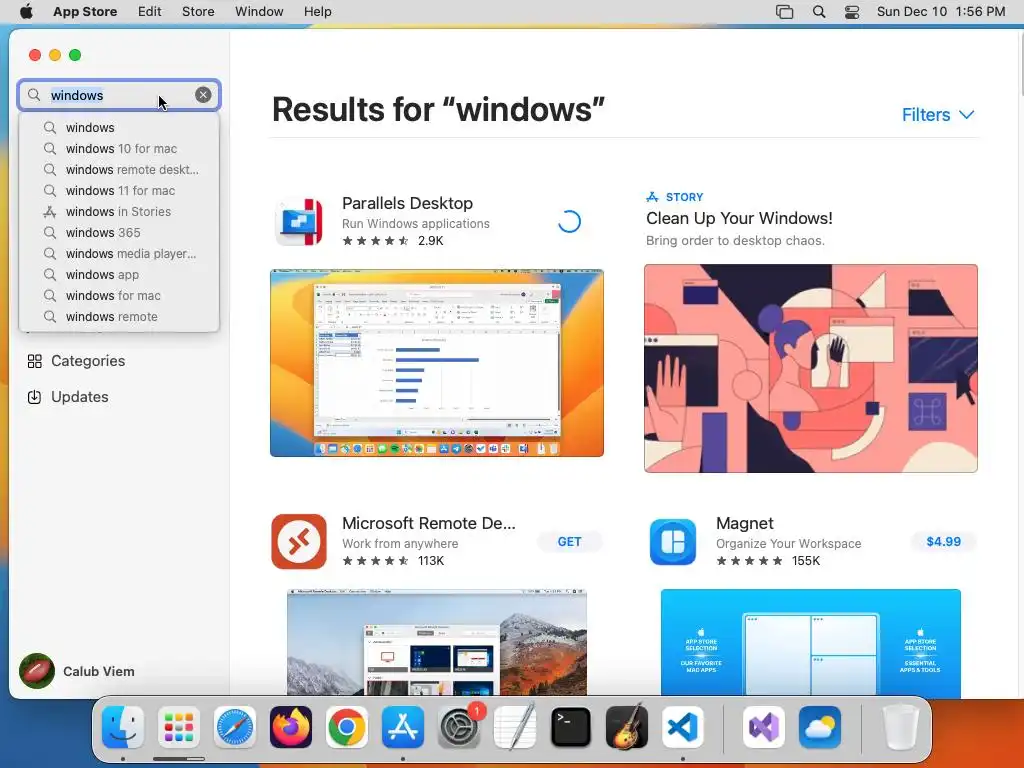1024x768 pixels.
Task: Open Finder from the Dock
Action: (123, 727)
